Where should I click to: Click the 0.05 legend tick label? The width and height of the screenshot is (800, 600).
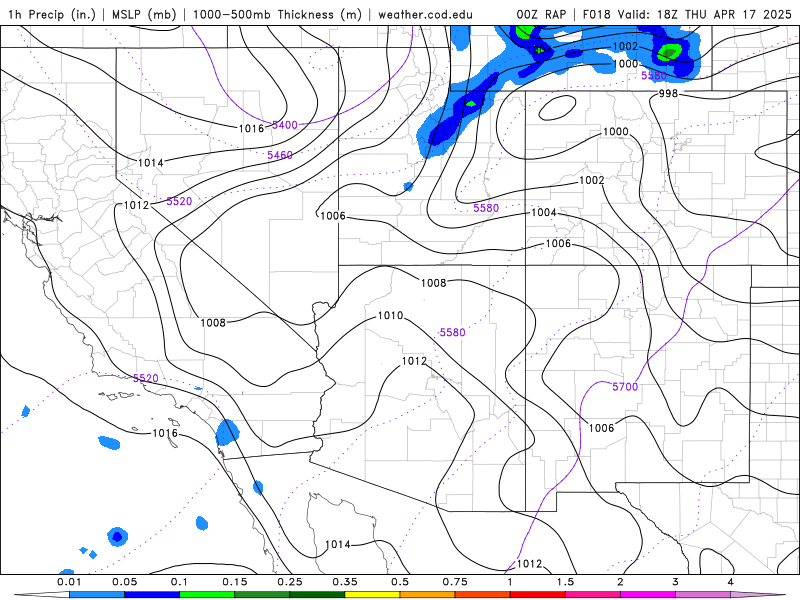click(124, 582)
